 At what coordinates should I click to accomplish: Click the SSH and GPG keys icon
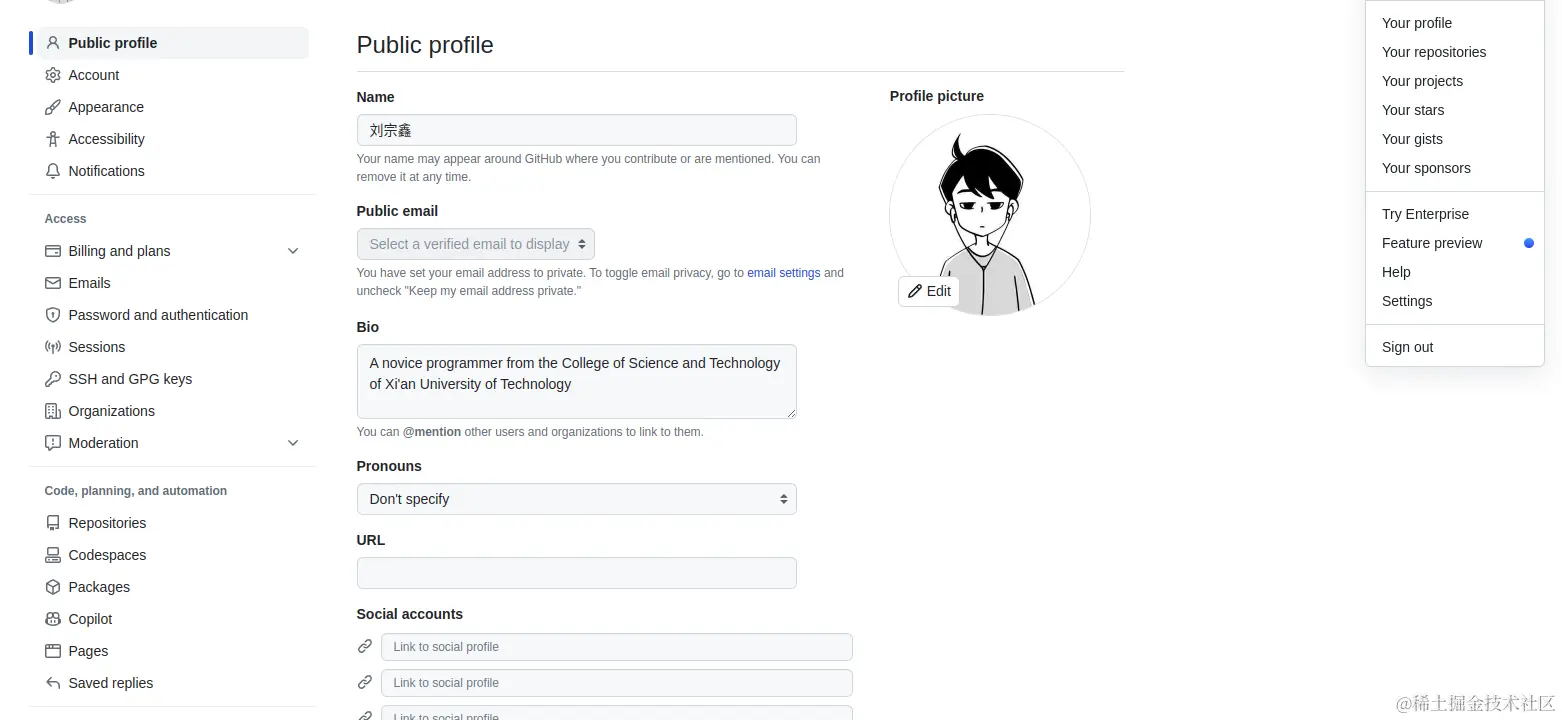[53, 379]
